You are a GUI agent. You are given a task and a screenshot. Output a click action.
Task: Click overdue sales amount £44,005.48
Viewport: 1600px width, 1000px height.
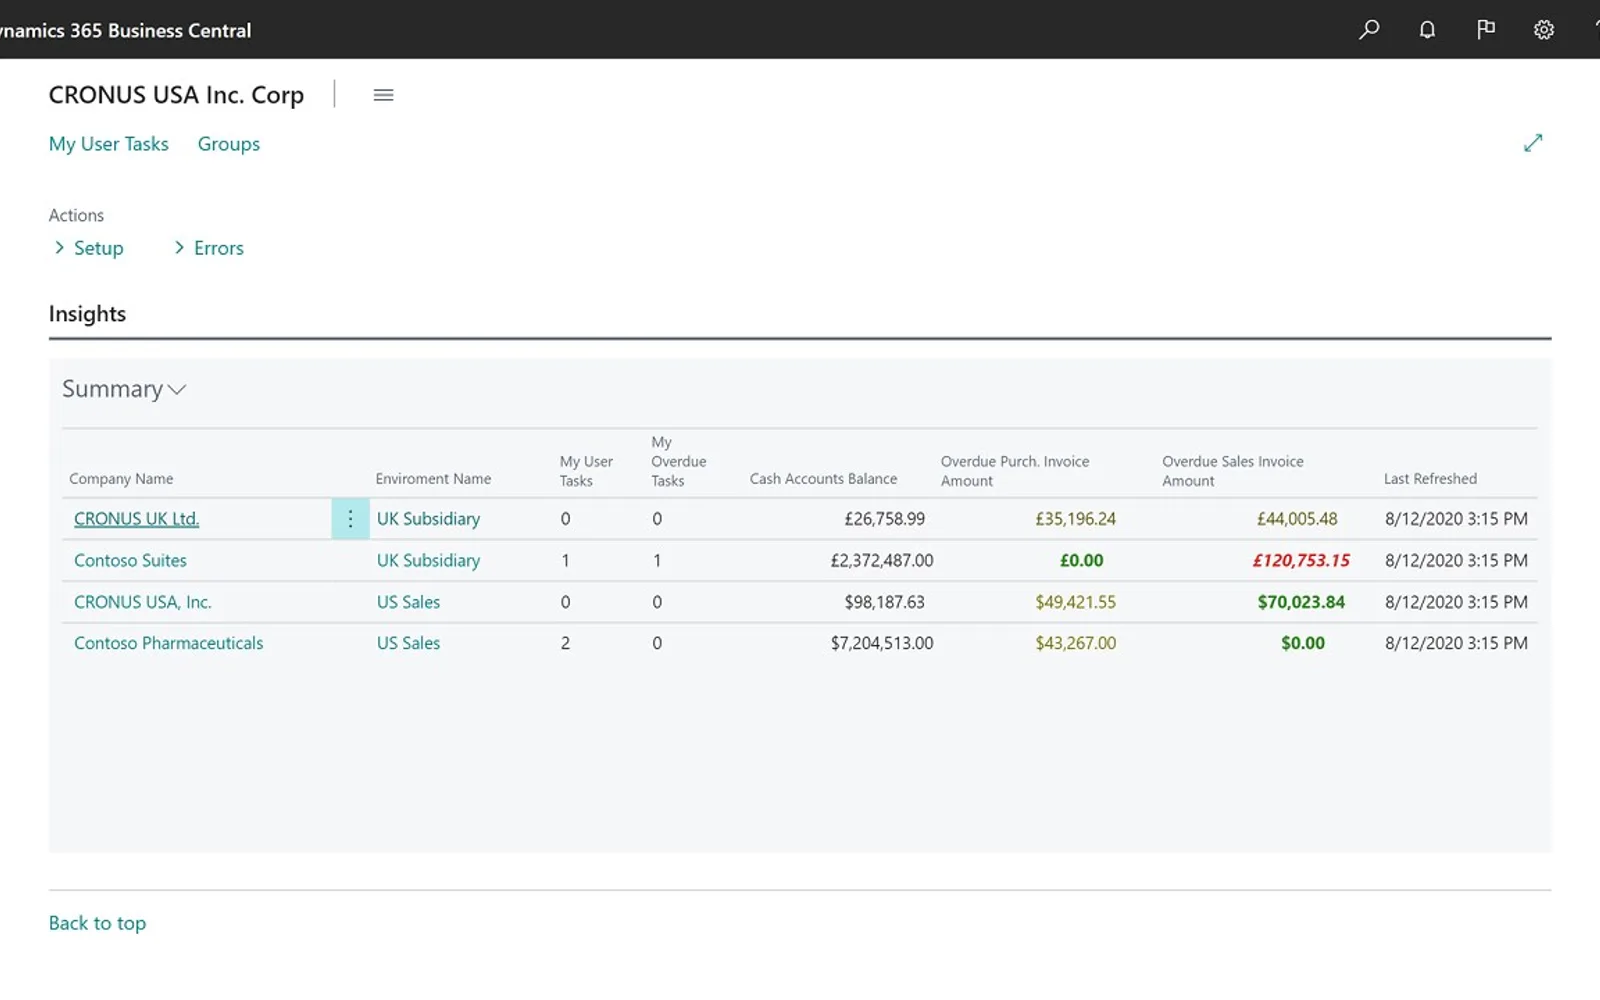tap(1297, 519)
